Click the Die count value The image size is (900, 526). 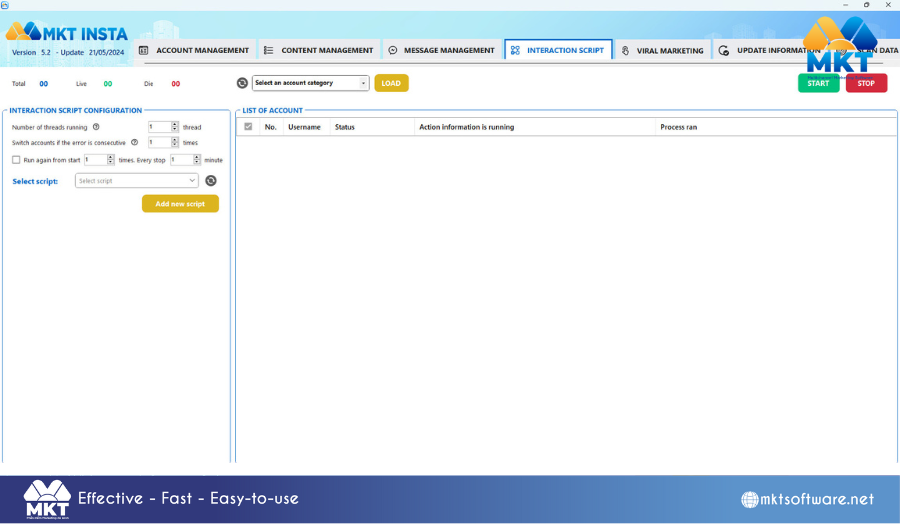click(176, 84)
